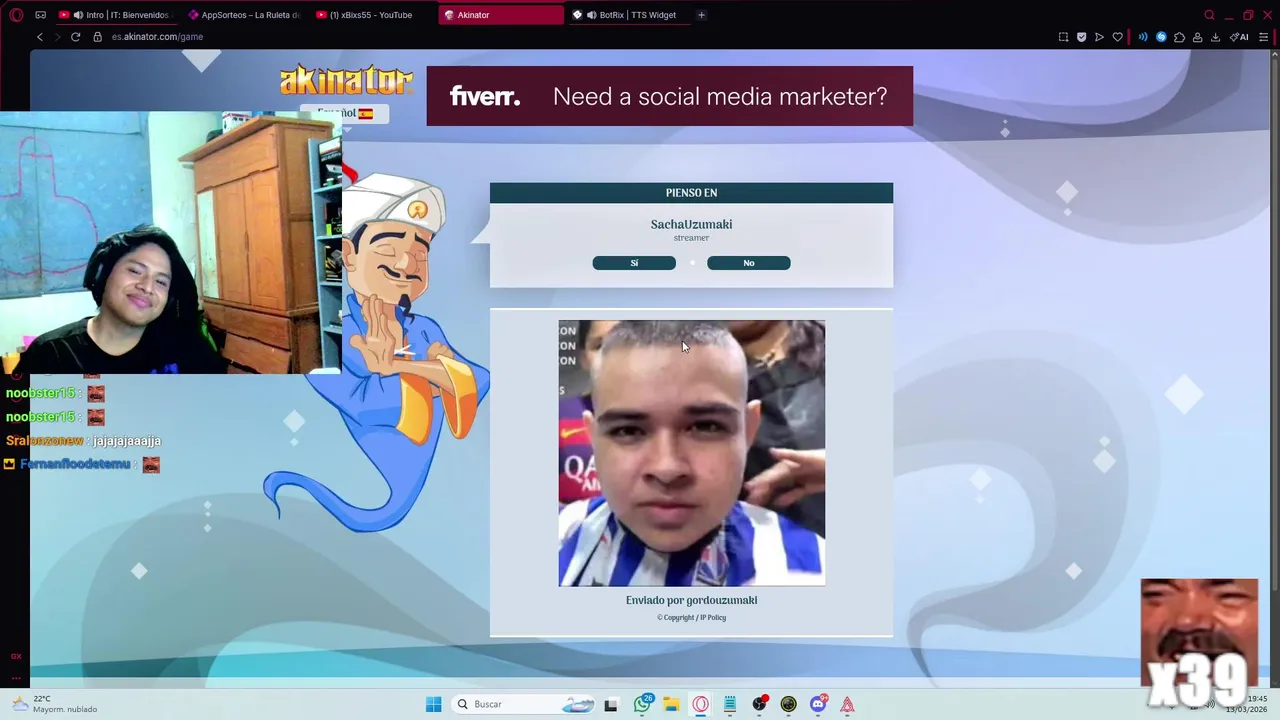The height and width of the screenshot is (720, 1280).
Task: Open the weather widget showing 22°C
Action: (x=55, y=704)
